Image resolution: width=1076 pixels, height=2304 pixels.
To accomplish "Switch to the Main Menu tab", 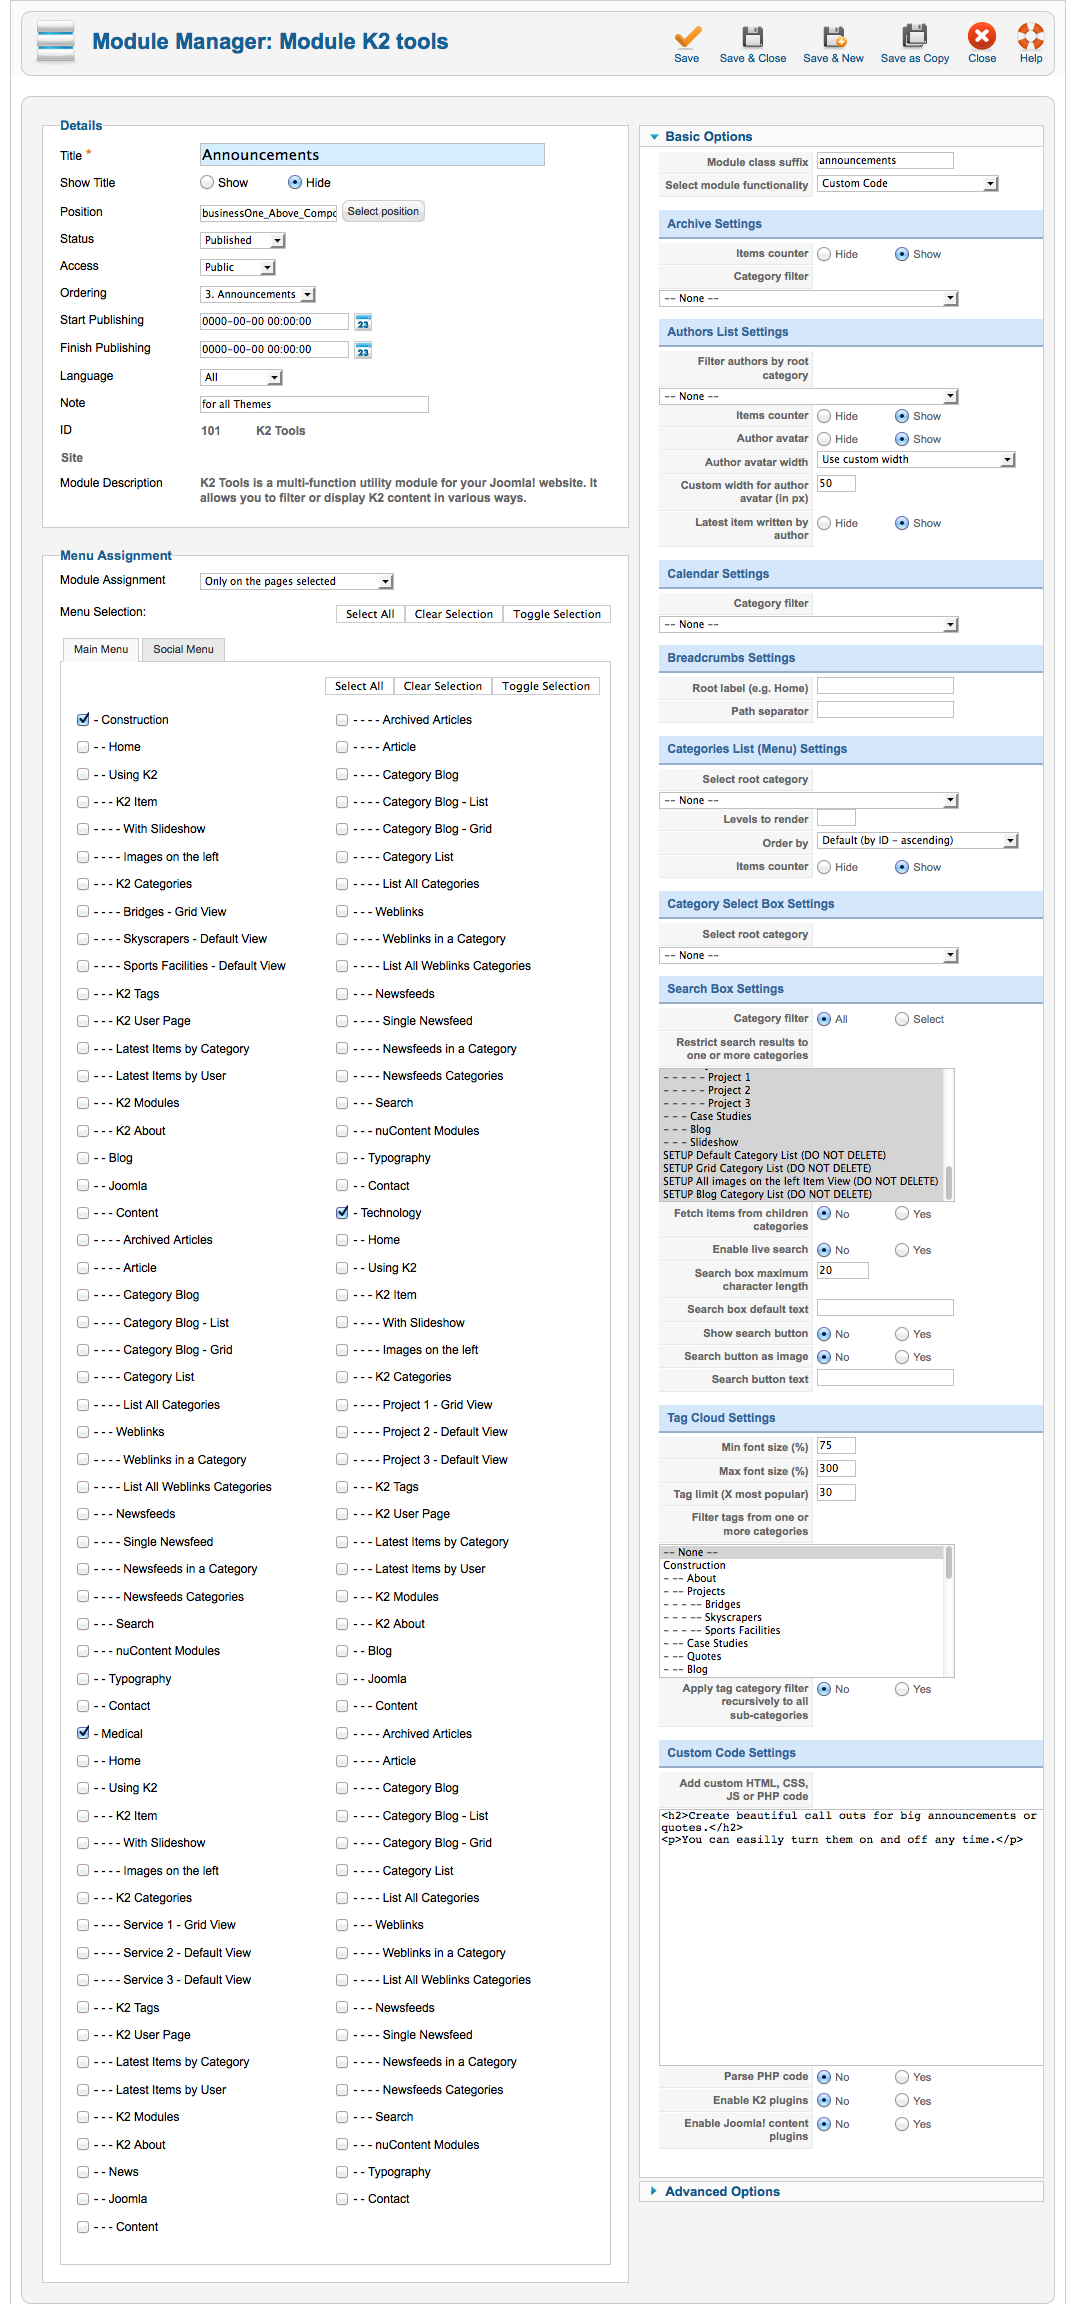I will pos(101,649).
